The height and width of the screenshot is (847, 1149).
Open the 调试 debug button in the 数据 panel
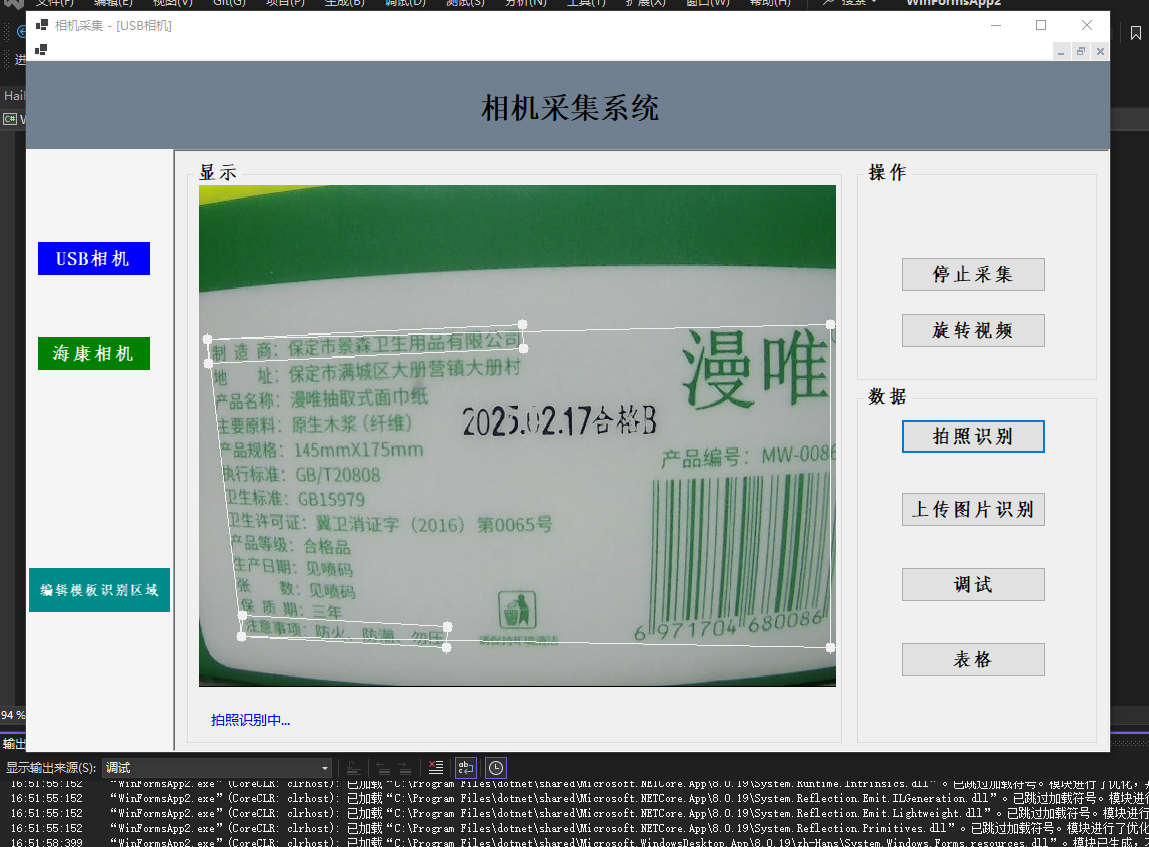point(973,585)
